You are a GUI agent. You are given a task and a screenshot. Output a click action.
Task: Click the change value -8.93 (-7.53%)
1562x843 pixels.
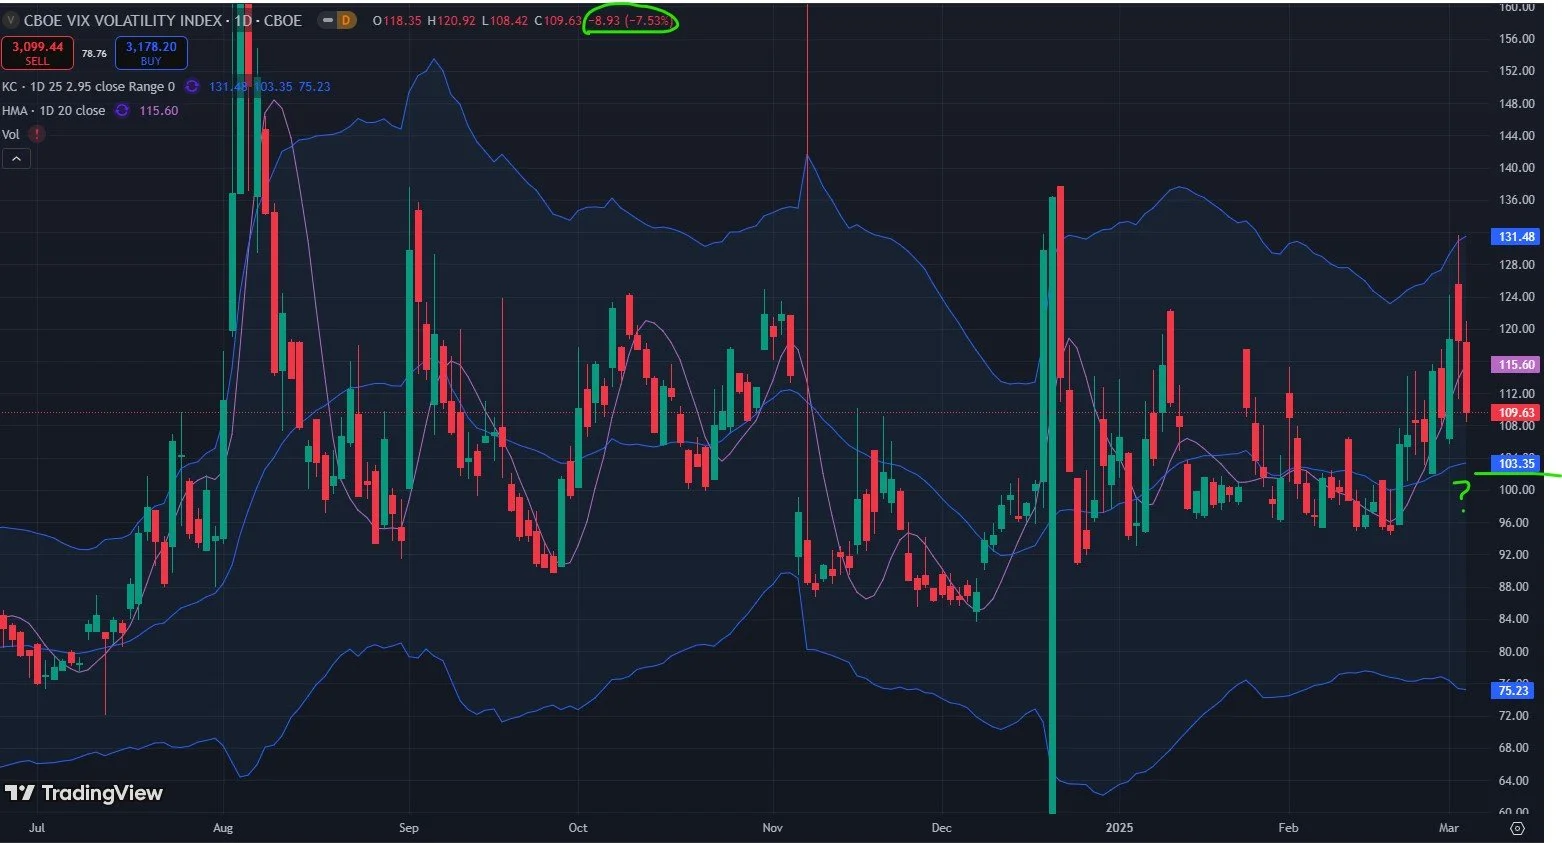tap(630, 20)
